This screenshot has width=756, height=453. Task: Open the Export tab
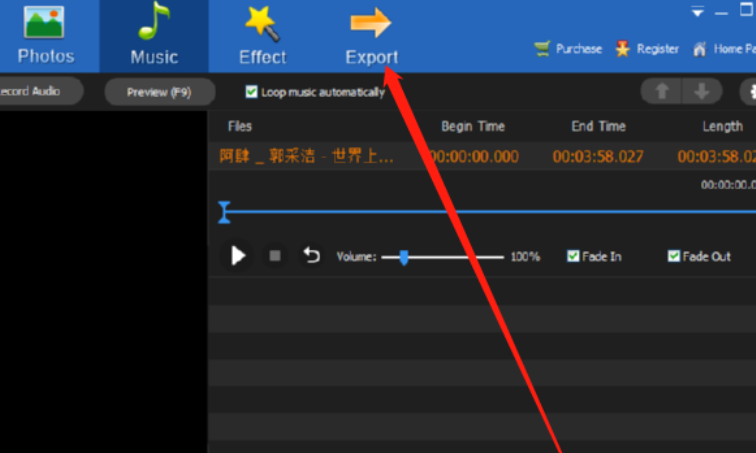point(371,36)
